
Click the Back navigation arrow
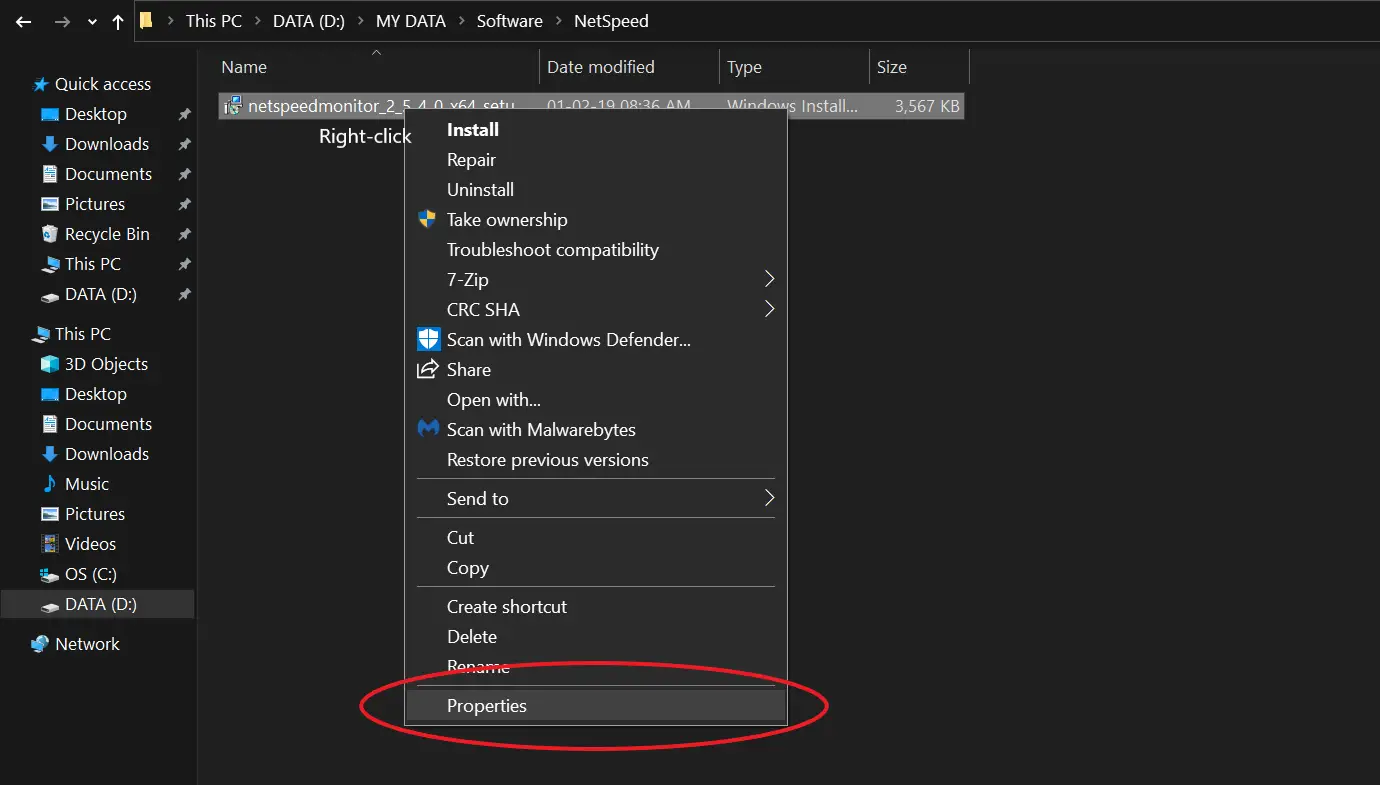[24, 21]
